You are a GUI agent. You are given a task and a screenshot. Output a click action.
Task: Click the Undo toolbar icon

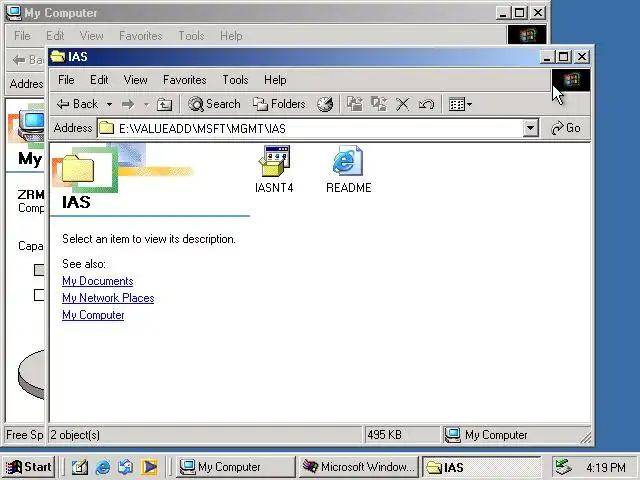tap(426, 104)
